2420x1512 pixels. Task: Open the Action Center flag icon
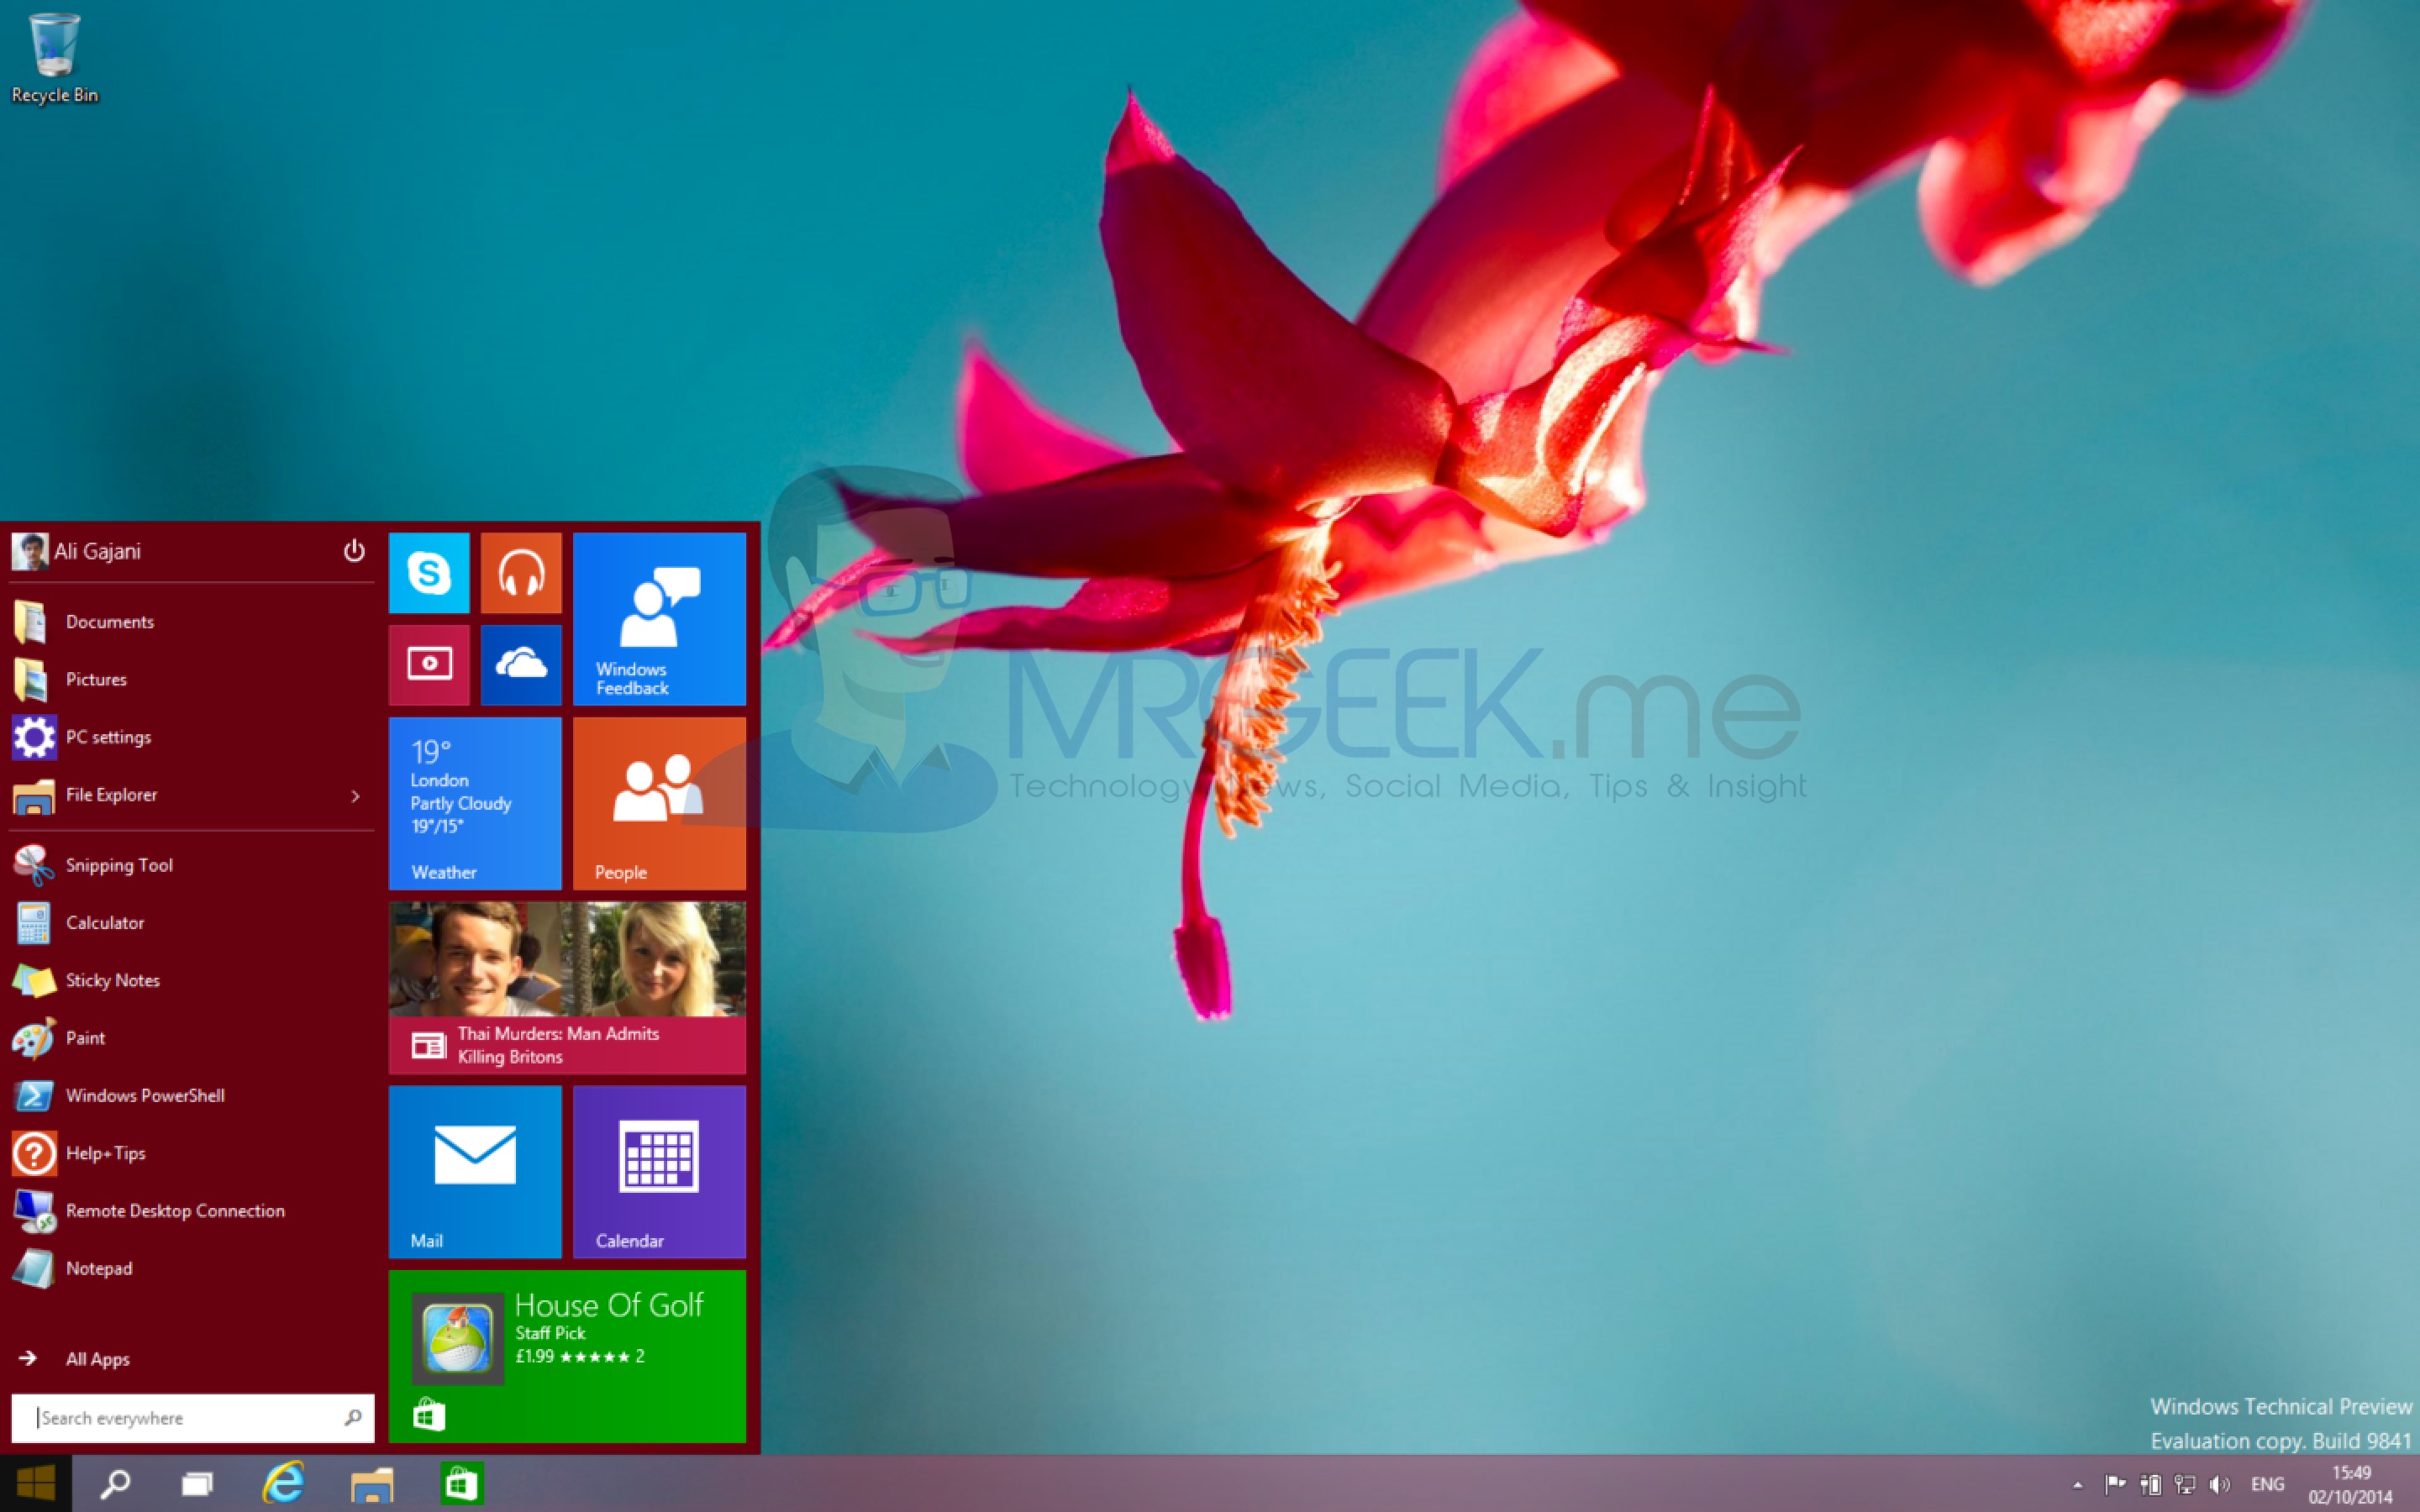(2114, 1485)
